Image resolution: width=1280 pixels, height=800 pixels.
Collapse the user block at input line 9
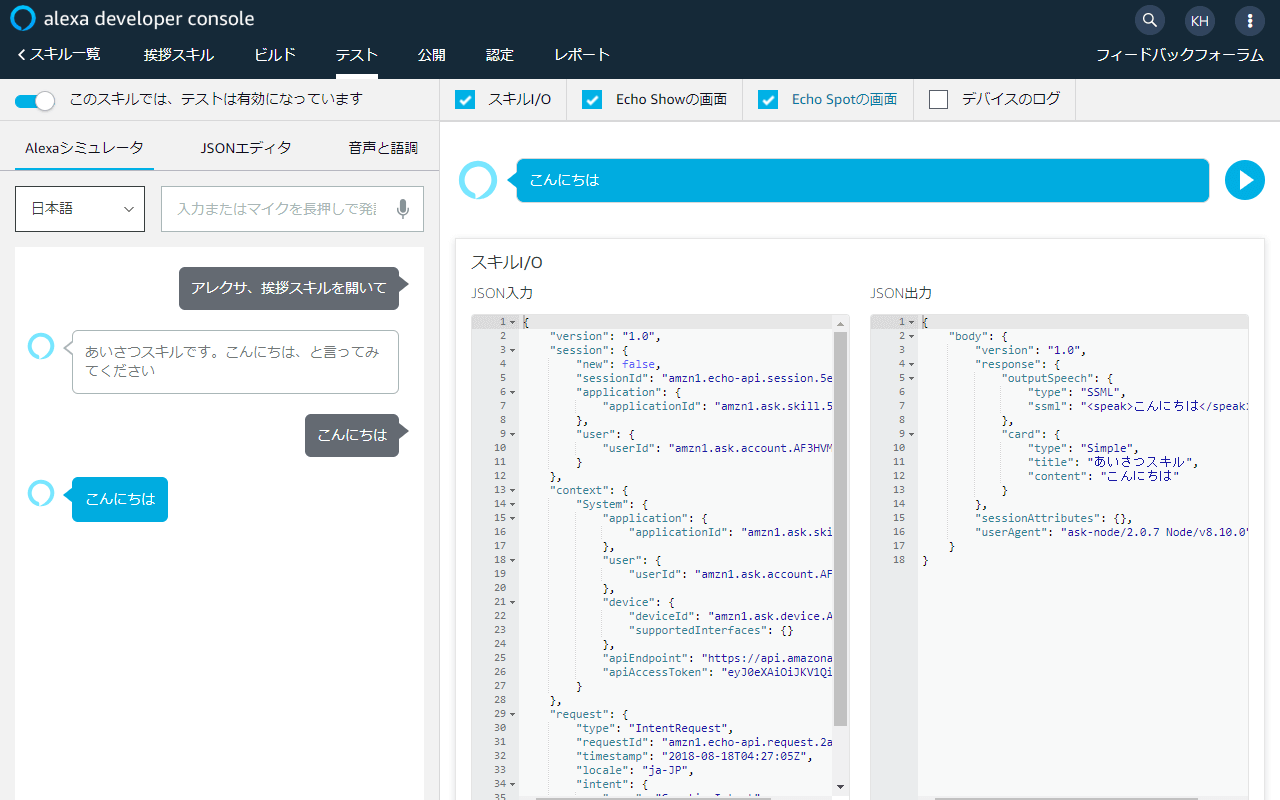pyautogui.click(x=513, y=434)
